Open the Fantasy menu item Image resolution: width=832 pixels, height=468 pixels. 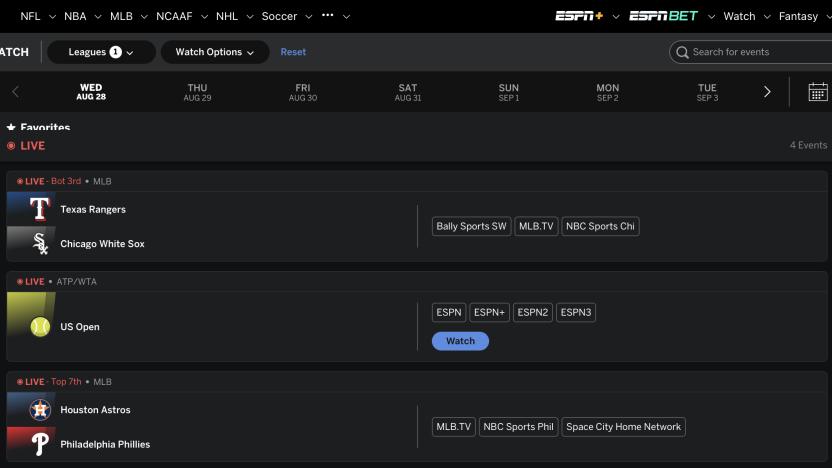(798, 16)
